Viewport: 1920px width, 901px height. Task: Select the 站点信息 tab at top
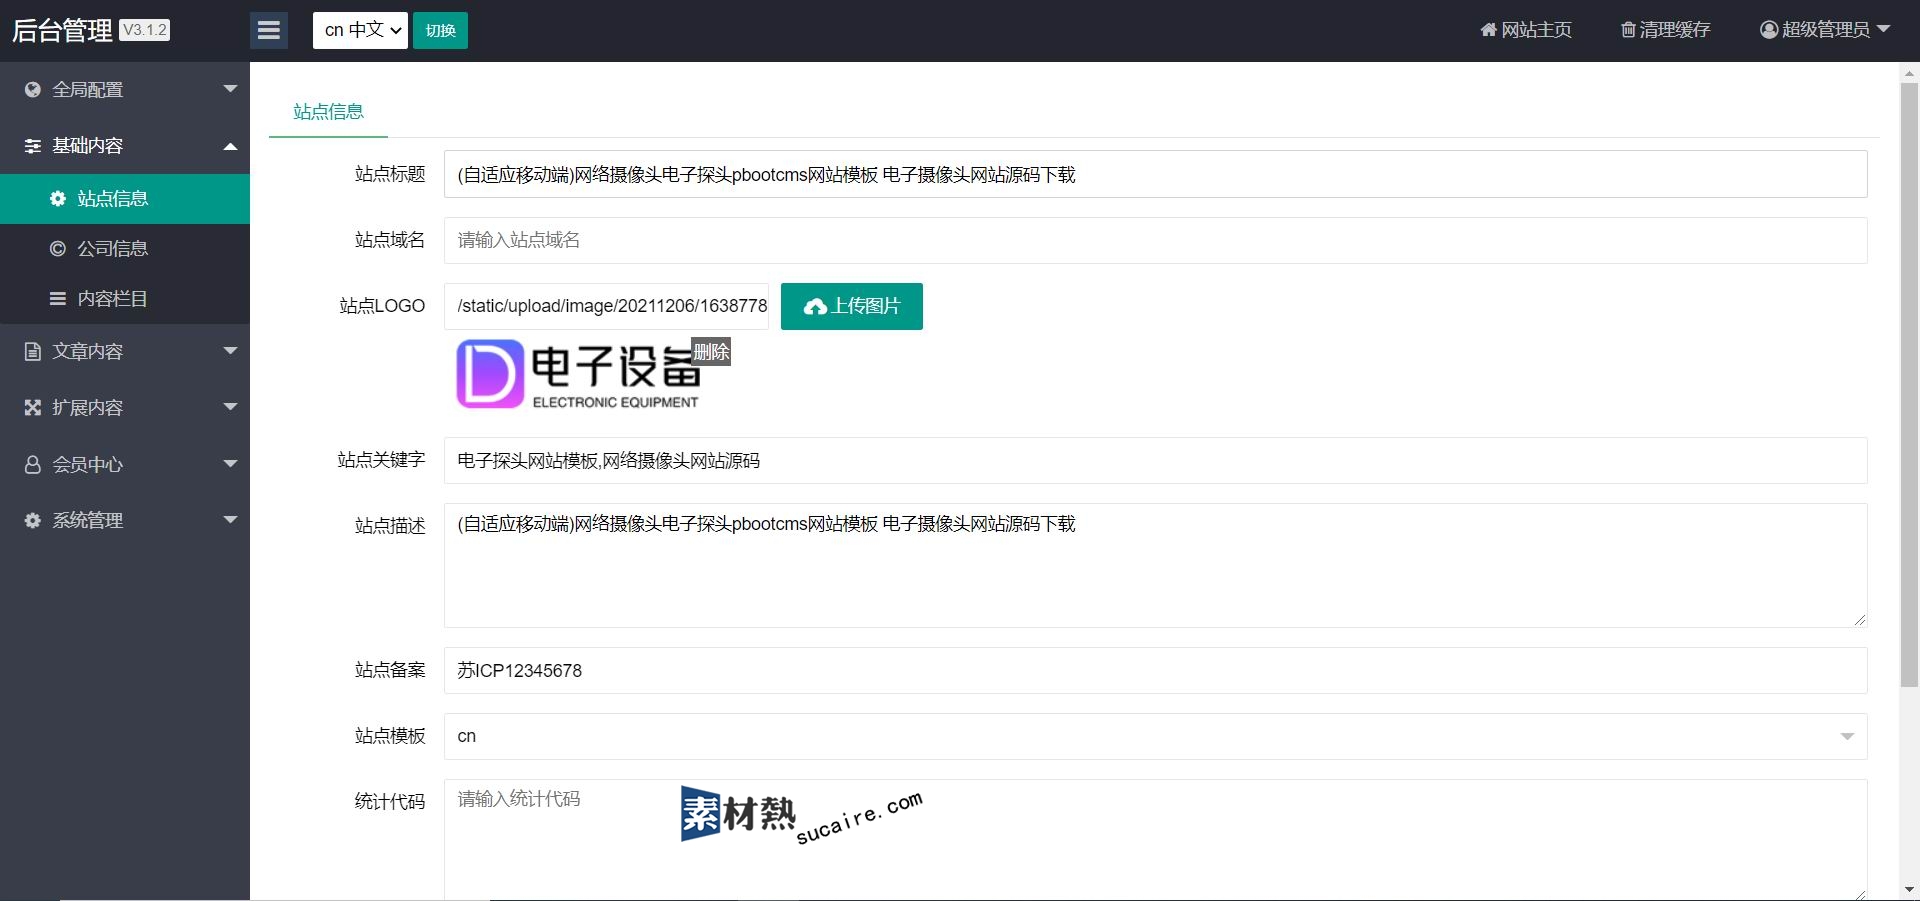click(328, 112)
